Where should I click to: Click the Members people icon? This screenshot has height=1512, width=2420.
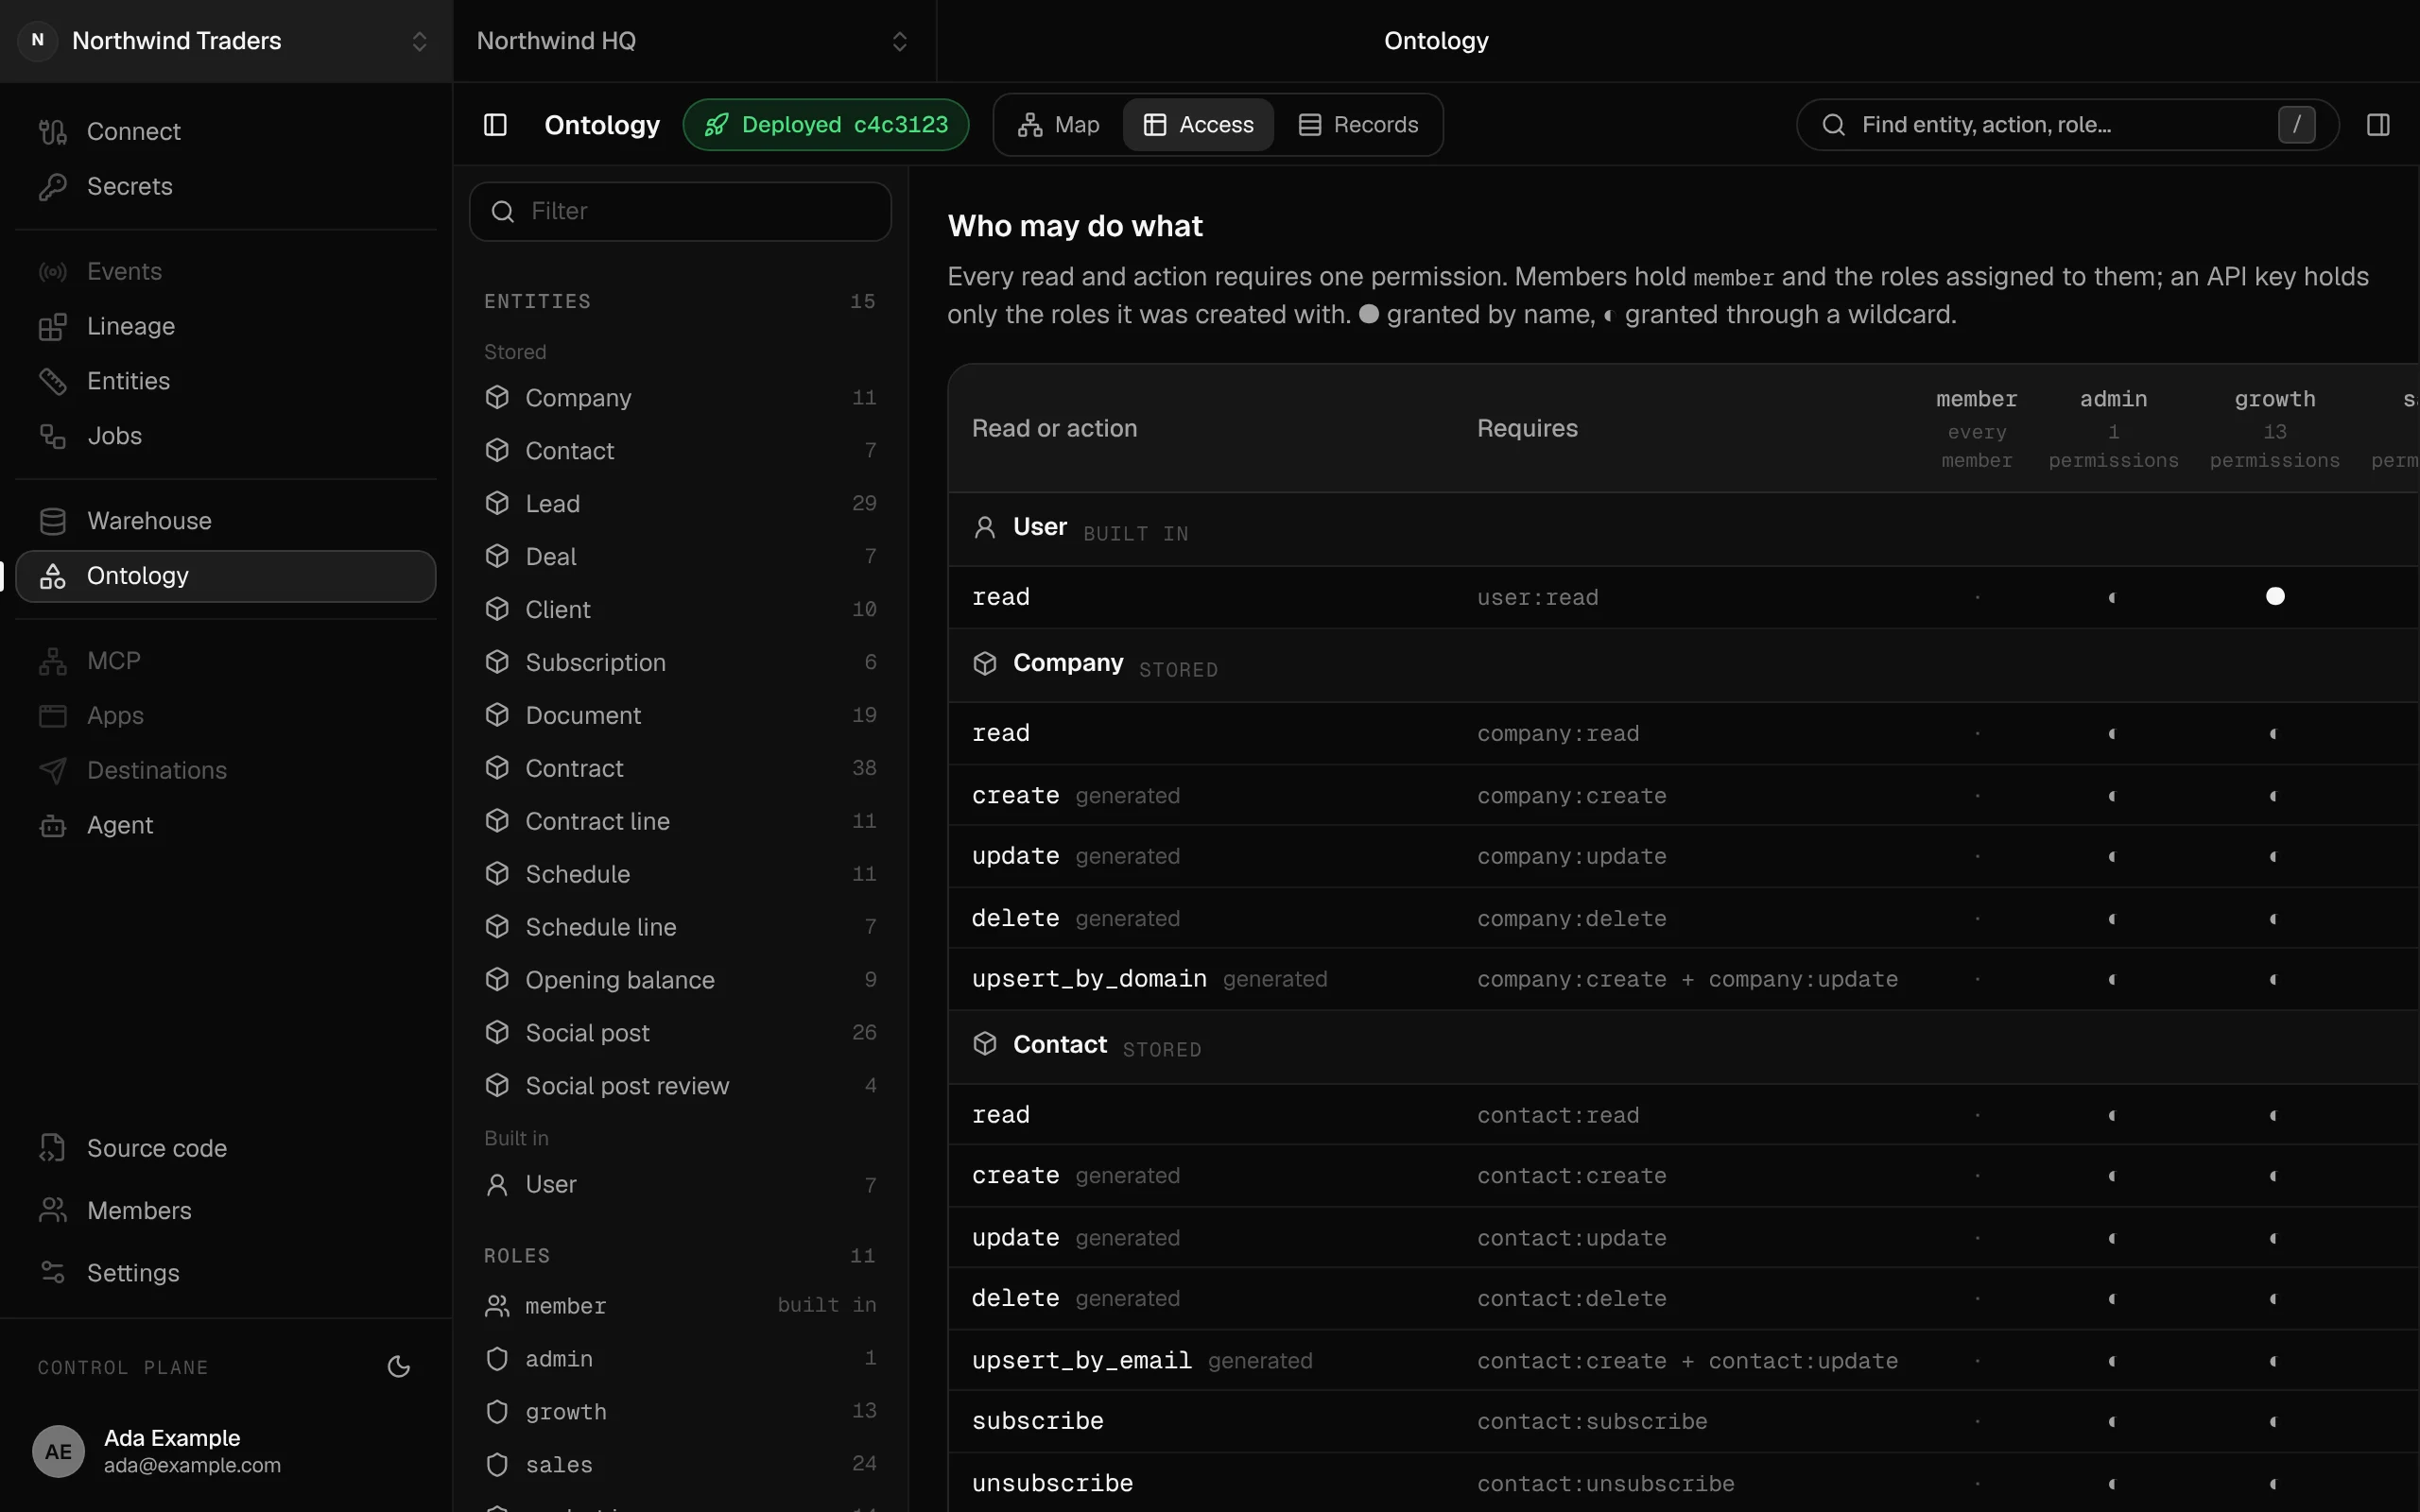pyautogui.click(x=52, y=1210)
